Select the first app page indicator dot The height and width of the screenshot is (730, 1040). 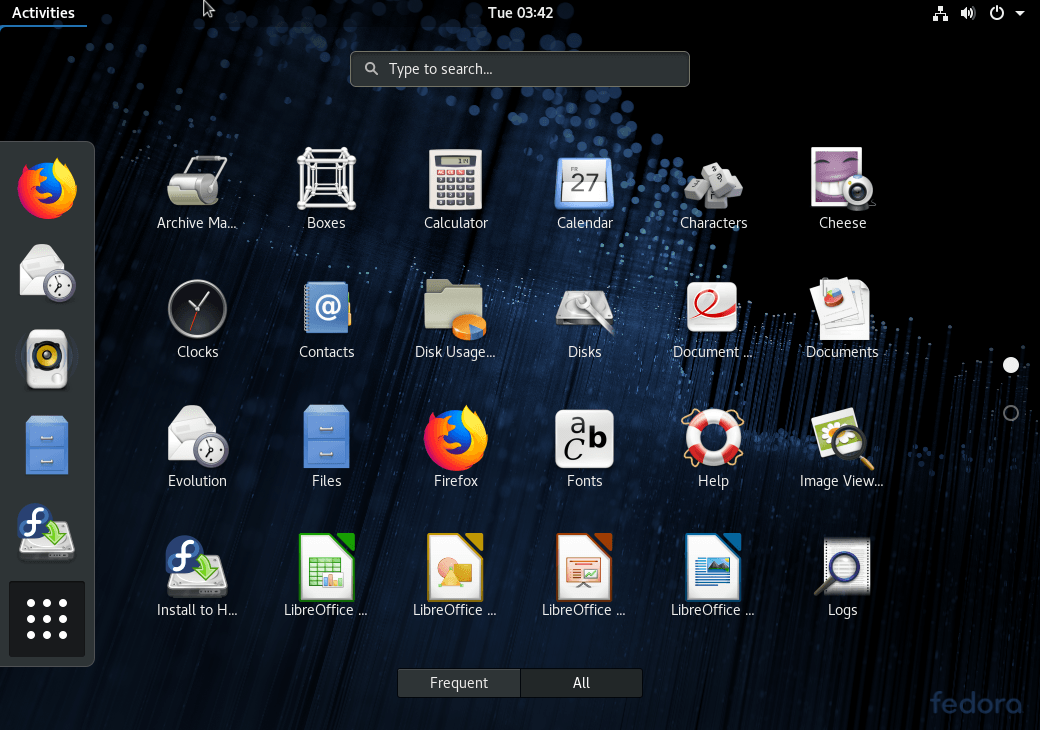(1011, 365)
